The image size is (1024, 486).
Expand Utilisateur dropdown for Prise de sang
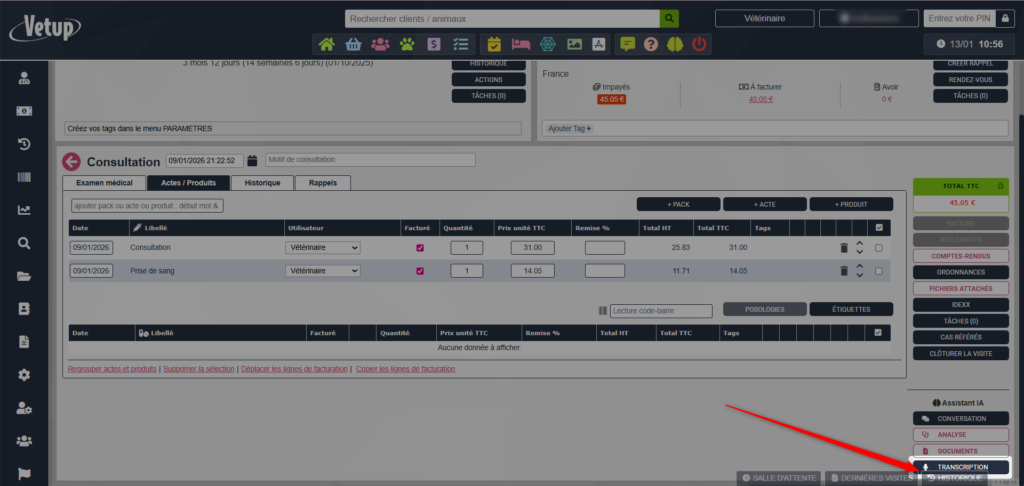323,271
